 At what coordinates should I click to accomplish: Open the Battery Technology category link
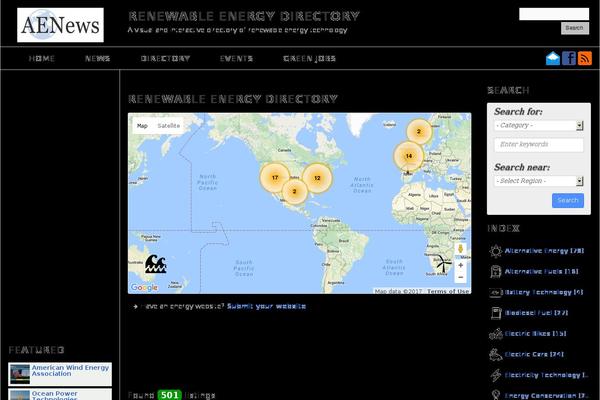point(544,292)
